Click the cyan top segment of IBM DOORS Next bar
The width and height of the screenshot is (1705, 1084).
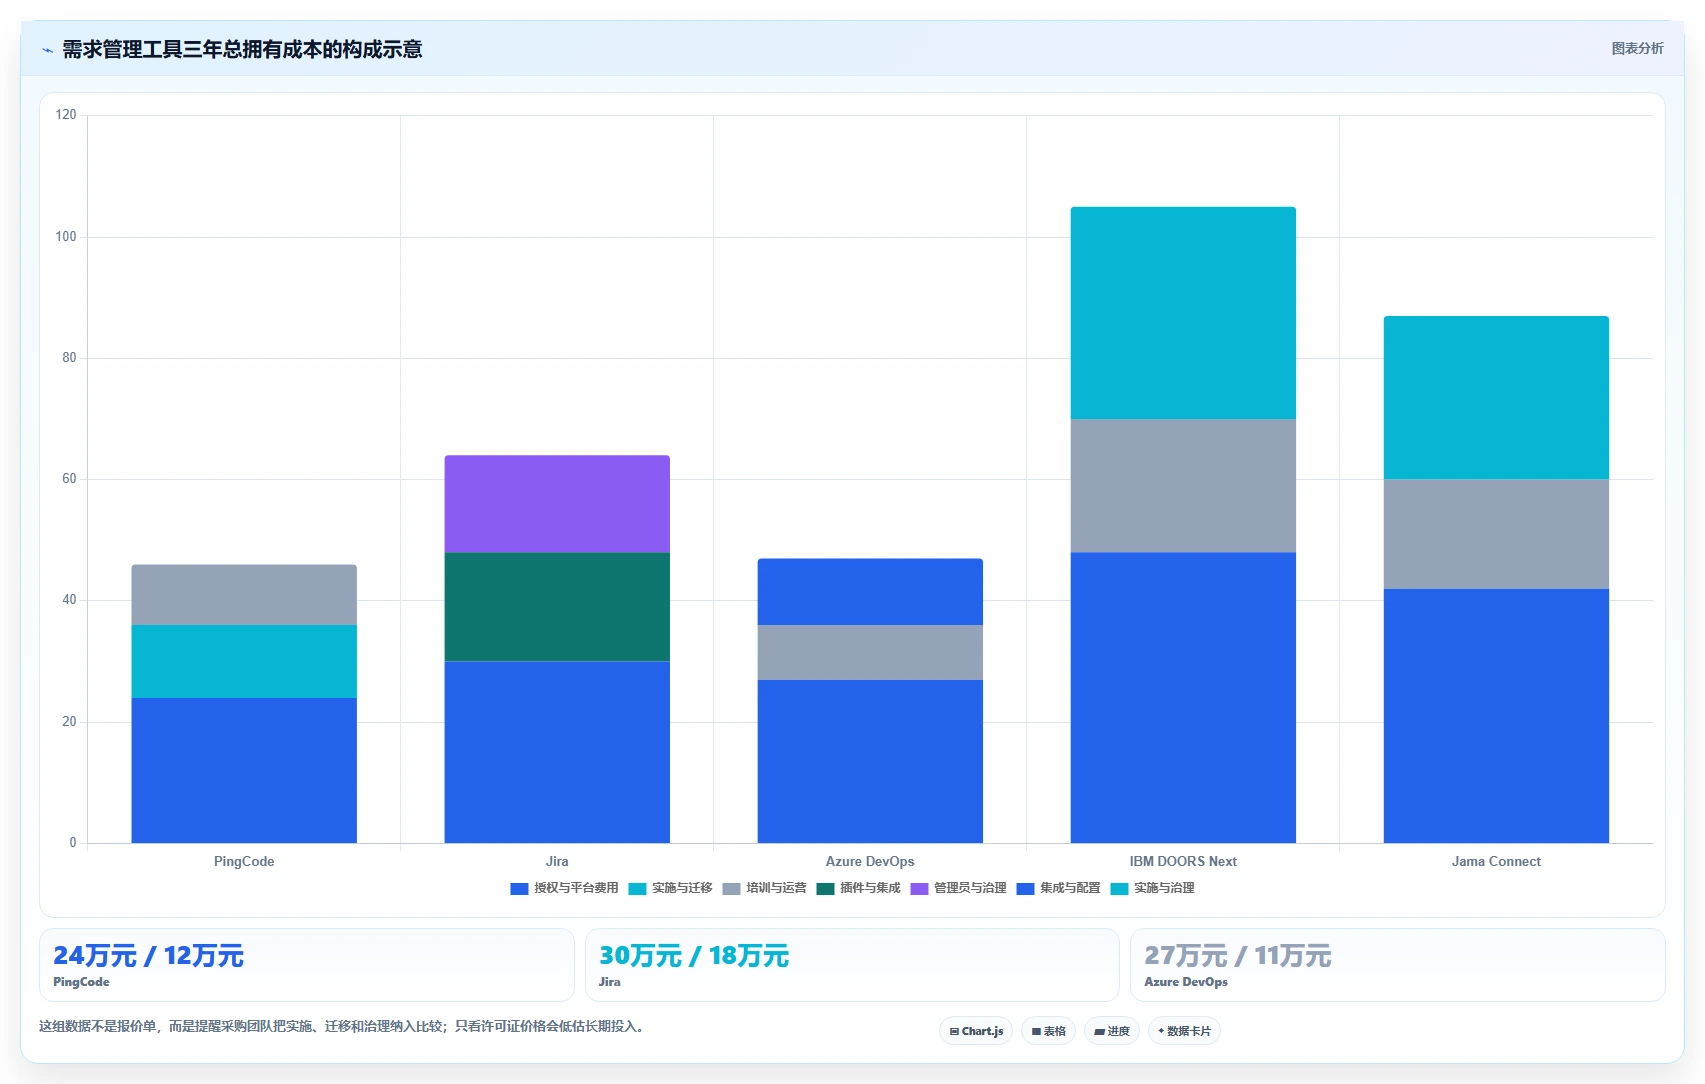(1183, 313)
